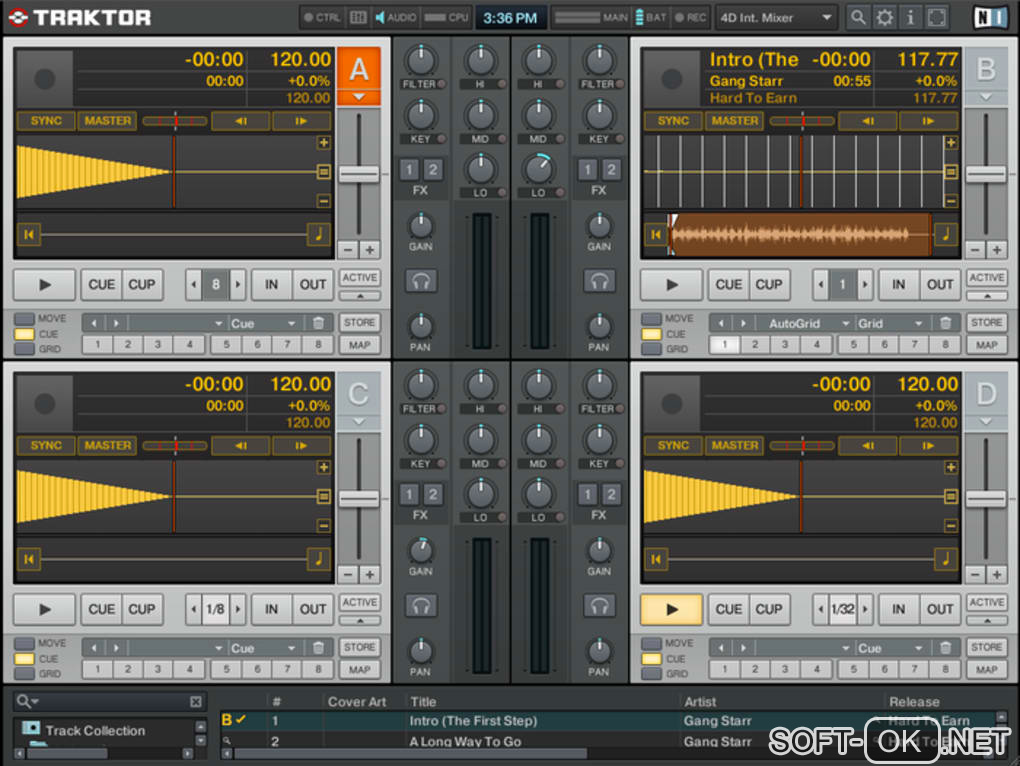Click CUE button on Deck A
This screenshot has width=1020, height=766.
(x=101, y=285)
